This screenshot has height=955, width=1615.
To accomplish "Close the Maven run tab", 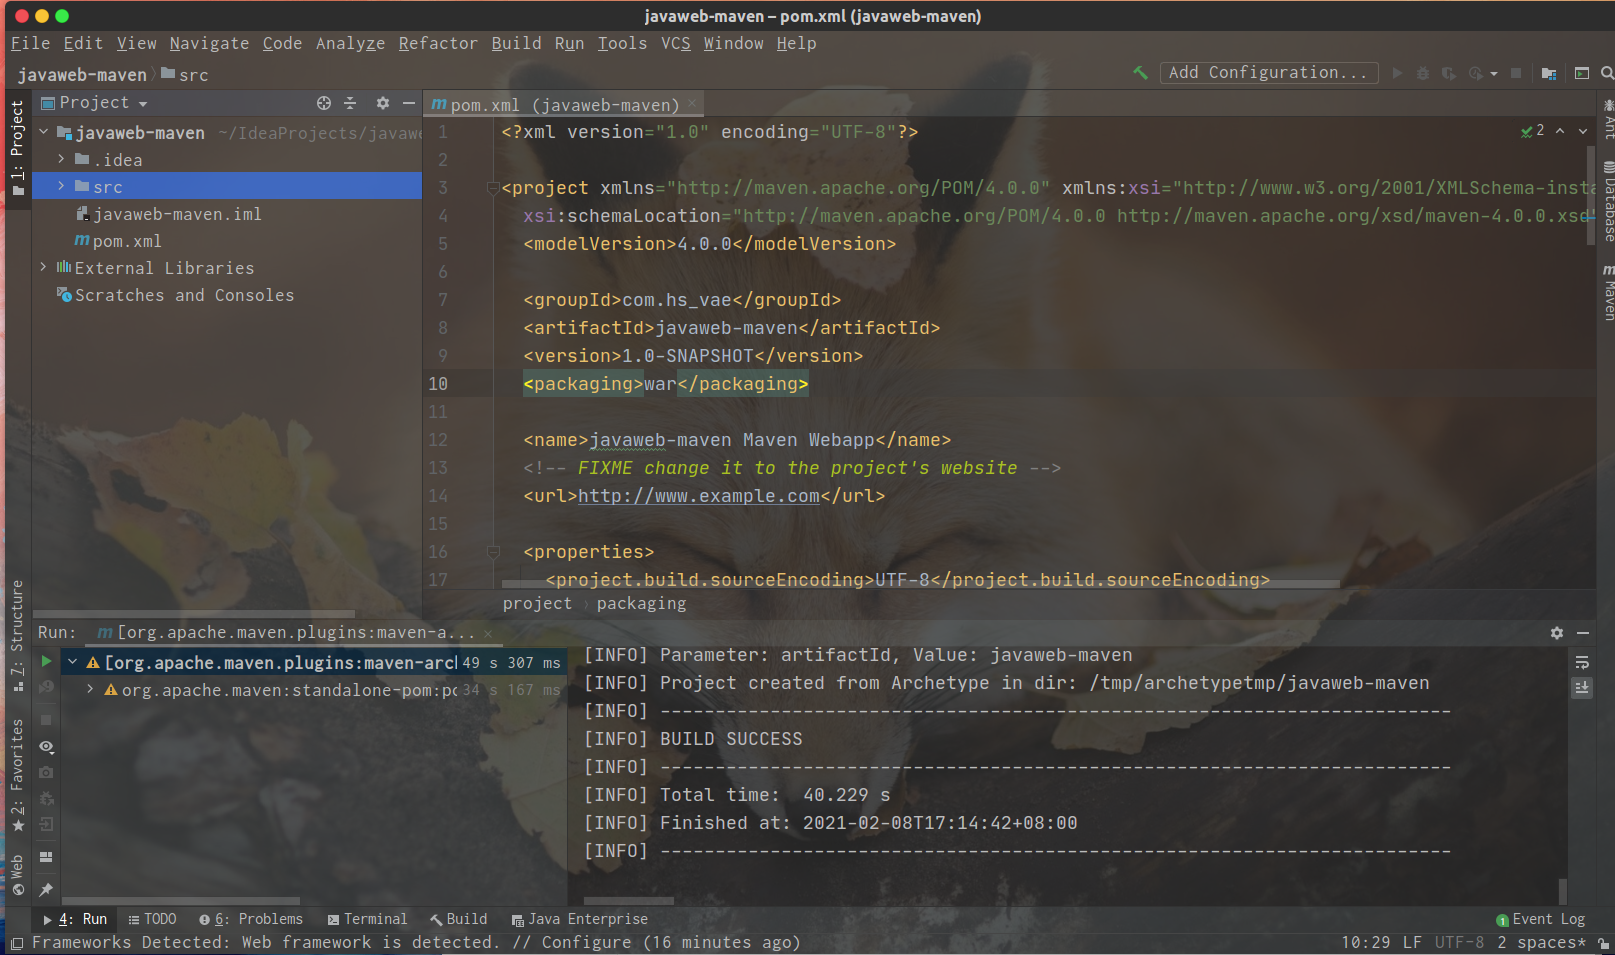I will point(488,633).
